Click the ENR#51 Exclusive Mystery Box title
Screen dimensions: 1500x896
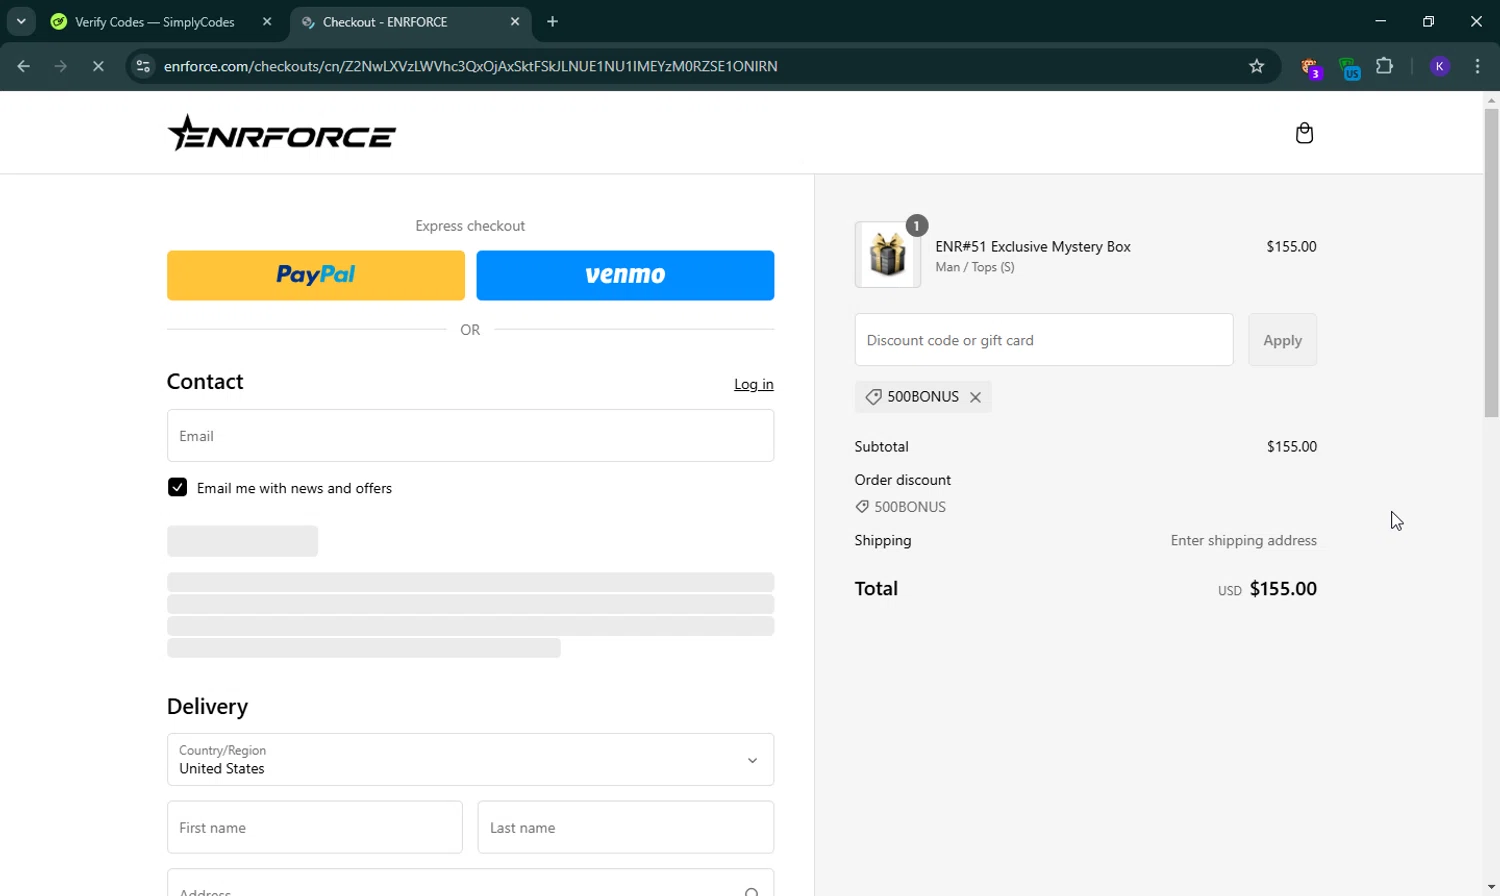(1033, 246)
